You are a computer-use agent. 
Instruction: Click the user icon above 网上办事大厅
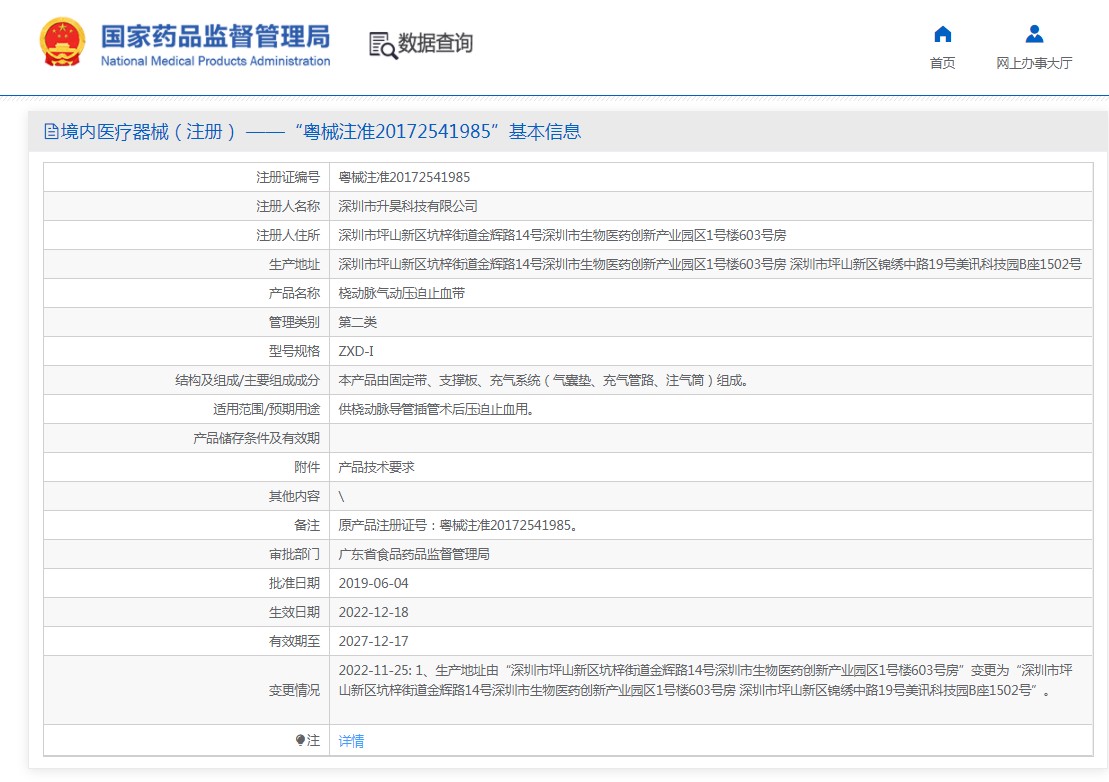click(1034, 34)
